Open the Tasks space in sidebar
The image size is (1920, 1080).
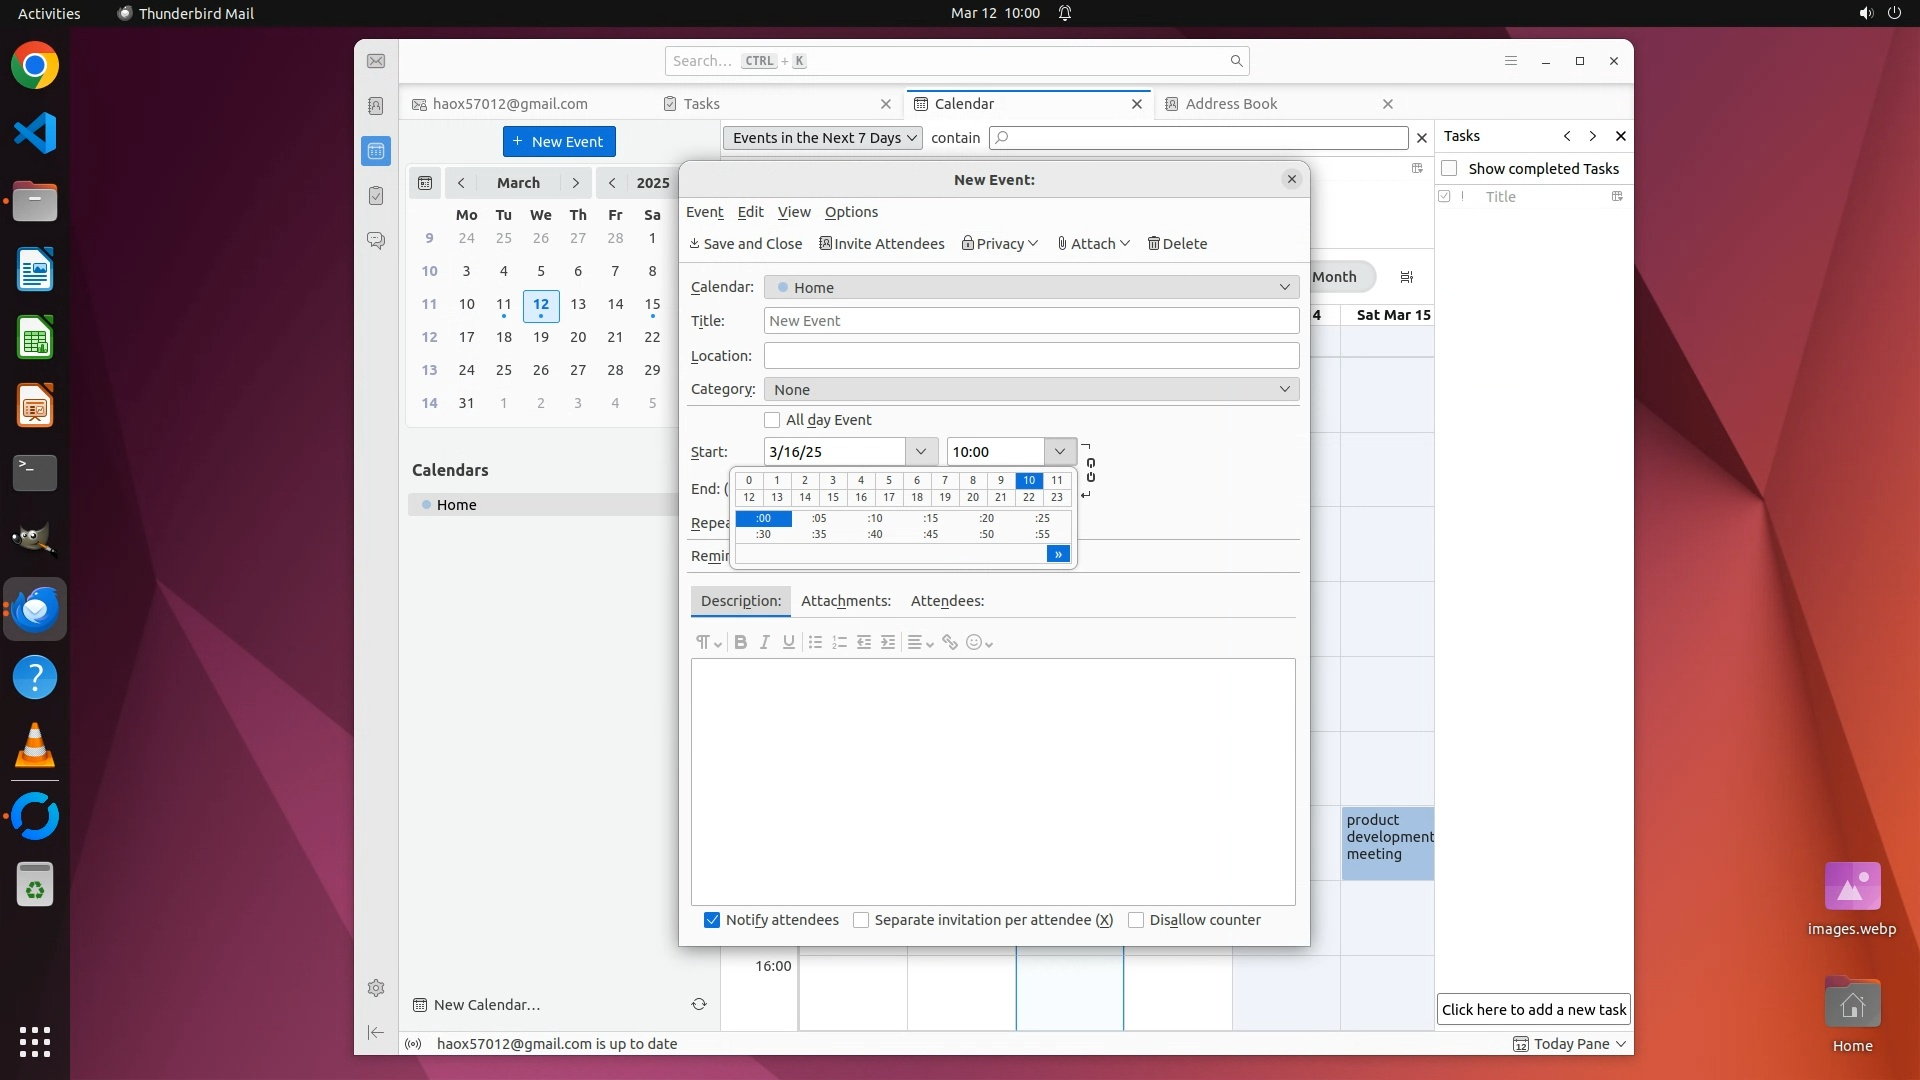(376, 196)
